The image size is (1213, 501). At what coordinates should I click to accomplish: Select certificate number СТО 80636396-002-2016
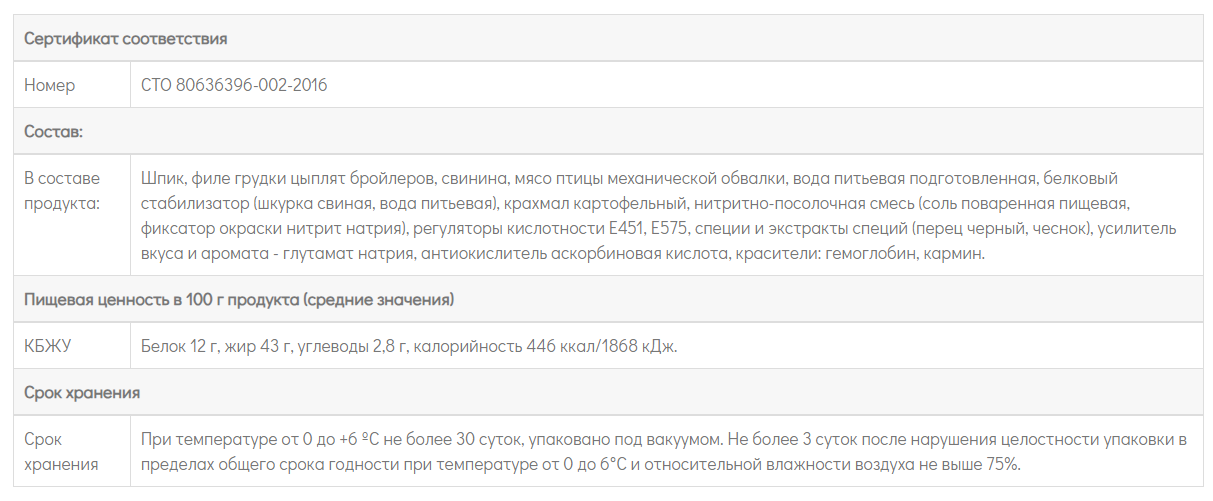click(234, 85)
